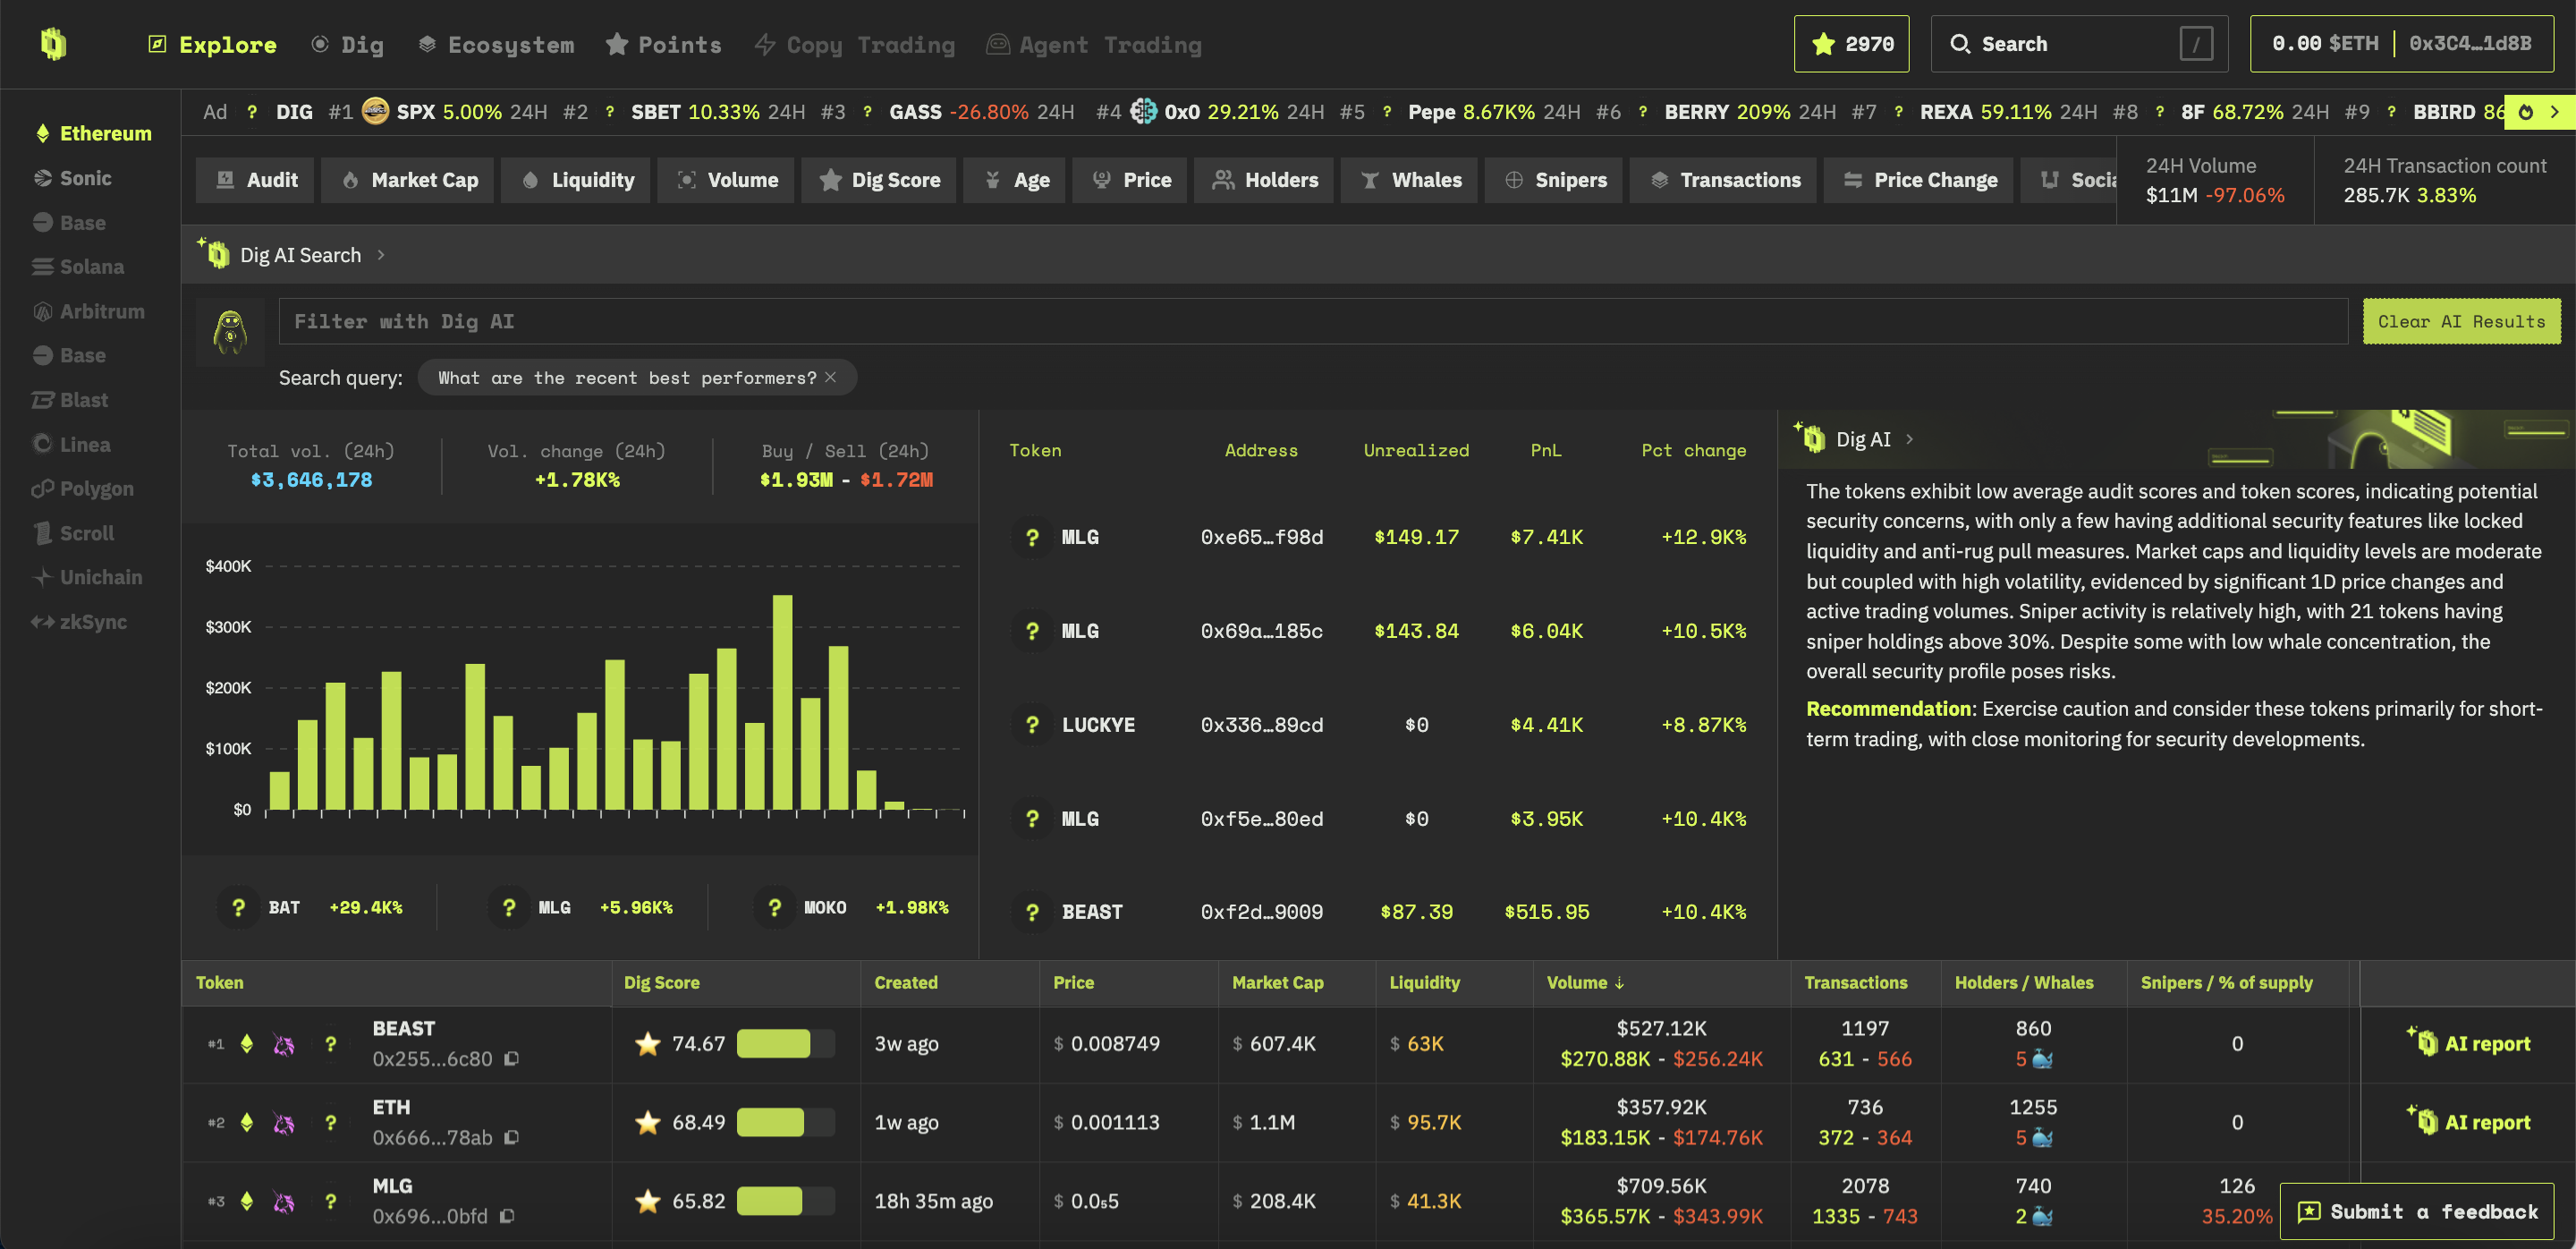Click the Dig AI robot avatar icon
The width and height of the screenshot is (2576, 1249).
pyautogui.click(x=230, y=331)
